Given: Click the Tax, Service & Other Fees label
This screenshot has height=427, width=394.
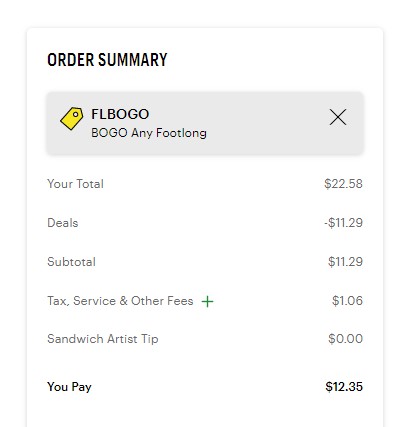Looking at the screenshot, I should (120, 301).
